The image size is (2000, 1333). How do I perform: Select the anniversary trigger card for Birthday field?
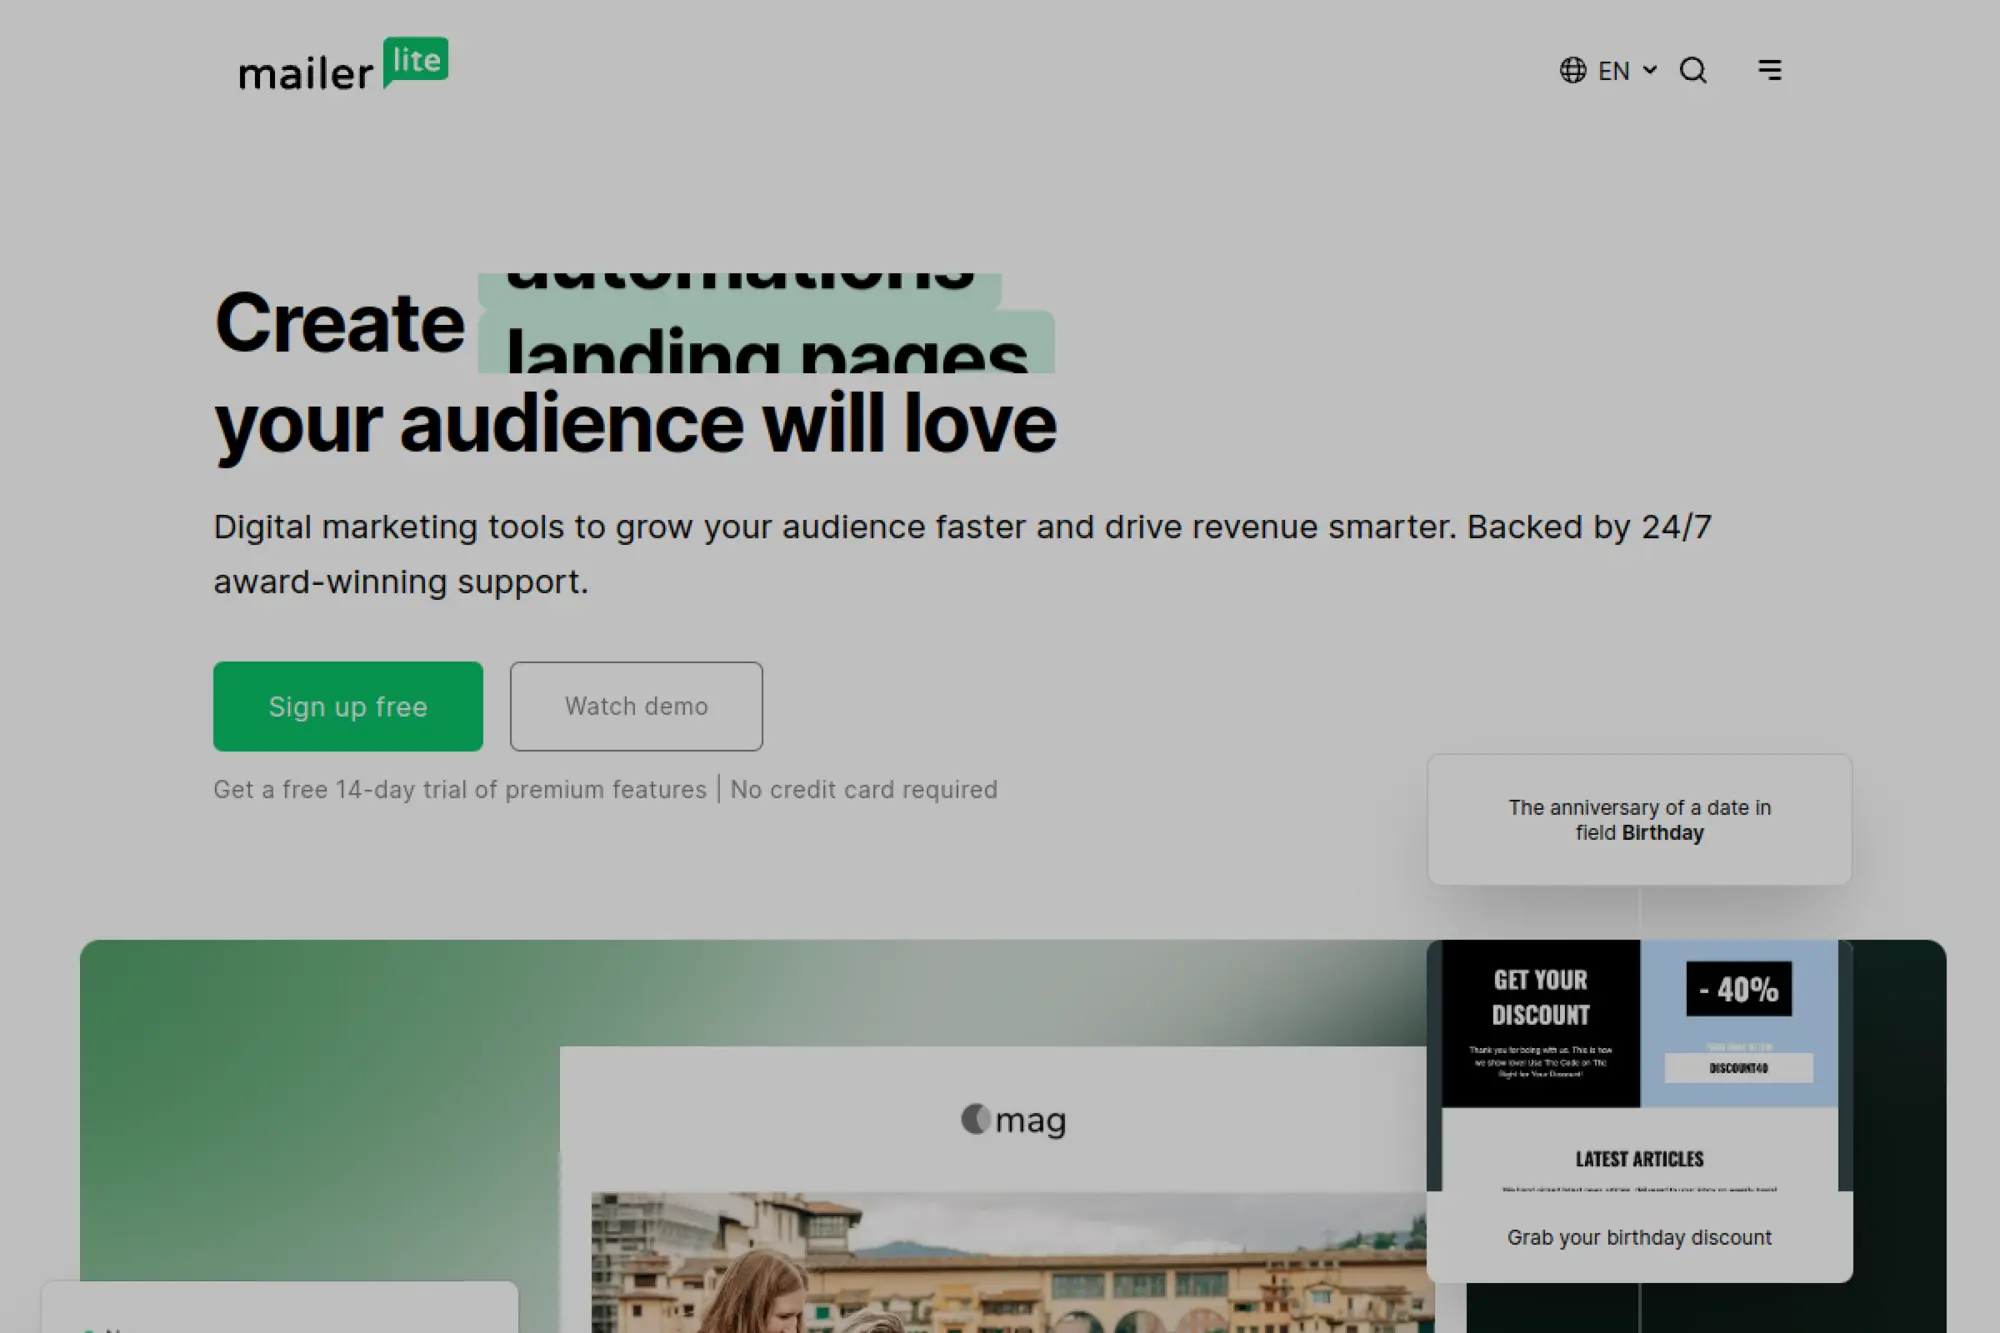click(x=1639, y=820)
